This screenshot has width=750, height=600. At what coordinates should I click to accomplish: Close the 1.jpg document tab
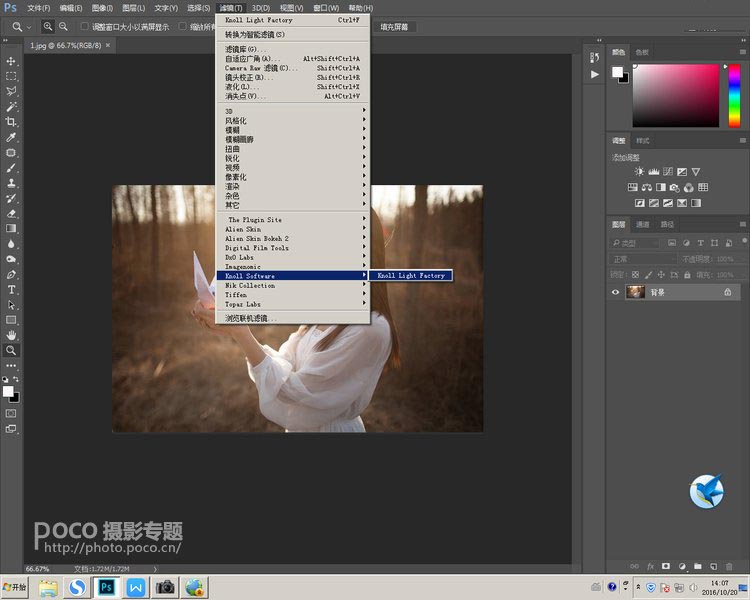click(x=108, y=45)
